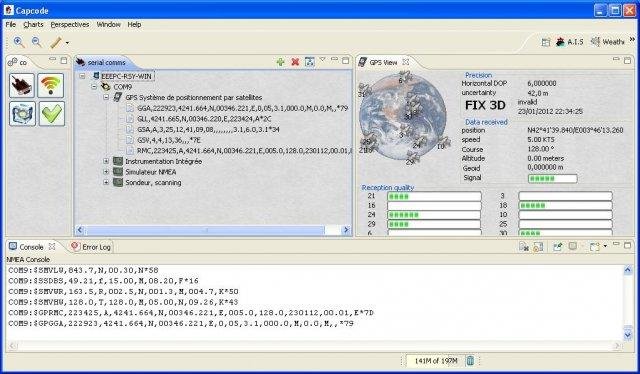The width and height of the screenshot is (640, 374).
Task: Click the serial comms horizontal scrollbar
Action: click(x=205, y=230)
